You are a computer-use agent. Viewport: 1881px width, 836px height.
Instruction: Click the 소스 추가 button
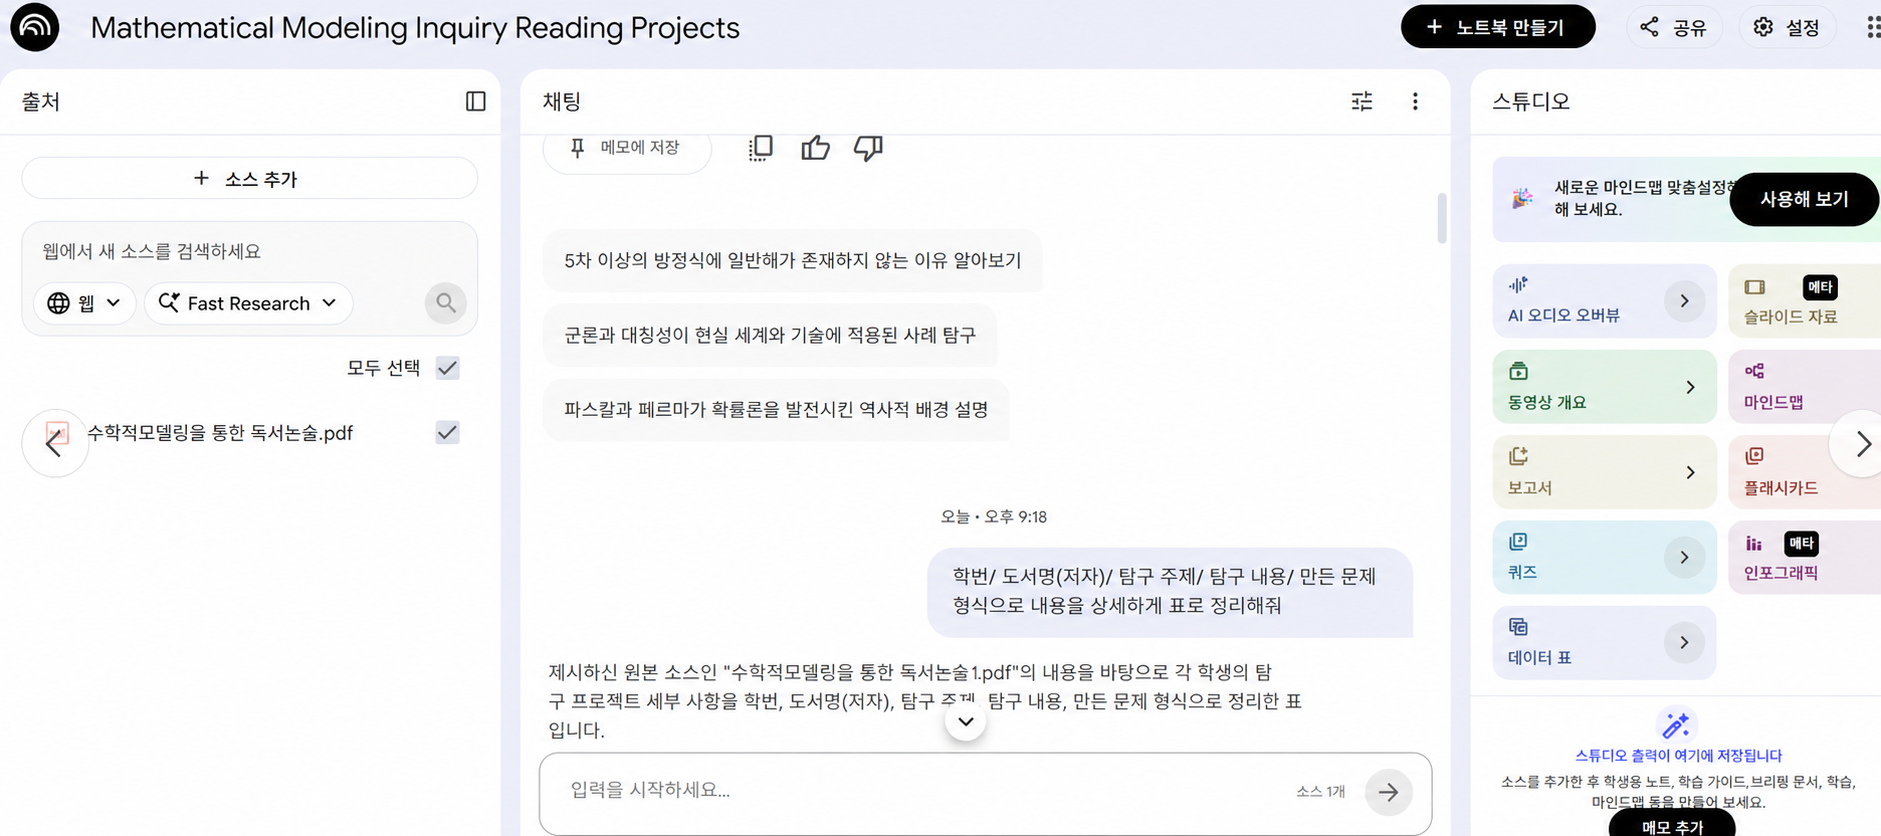tap(250, 178)
